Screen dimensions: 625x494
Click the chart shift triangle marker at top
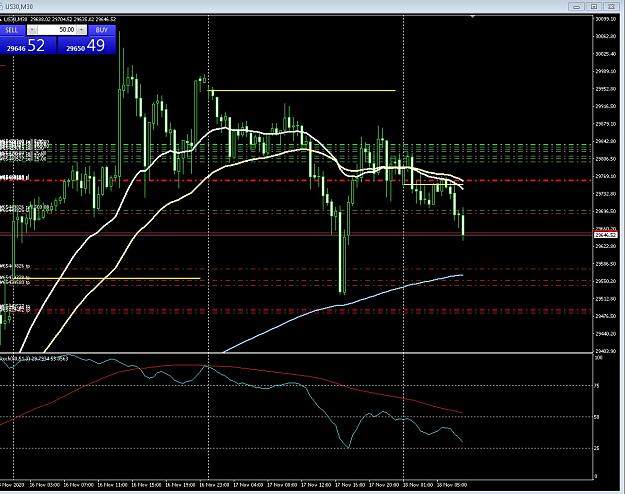[x=473, y=17]
